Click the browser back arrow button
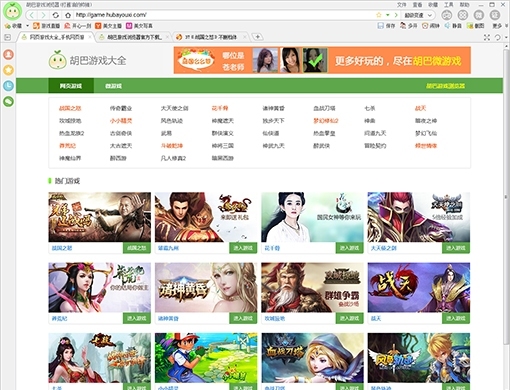510x390 pixels. (32, 15)
